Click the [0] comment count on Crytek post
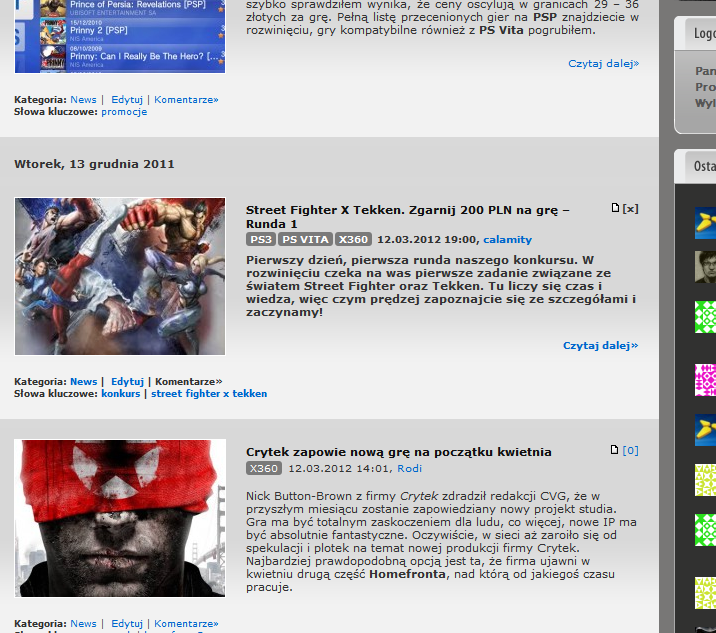This screenshot has width=716, height=633. click(x=630, y=451)
